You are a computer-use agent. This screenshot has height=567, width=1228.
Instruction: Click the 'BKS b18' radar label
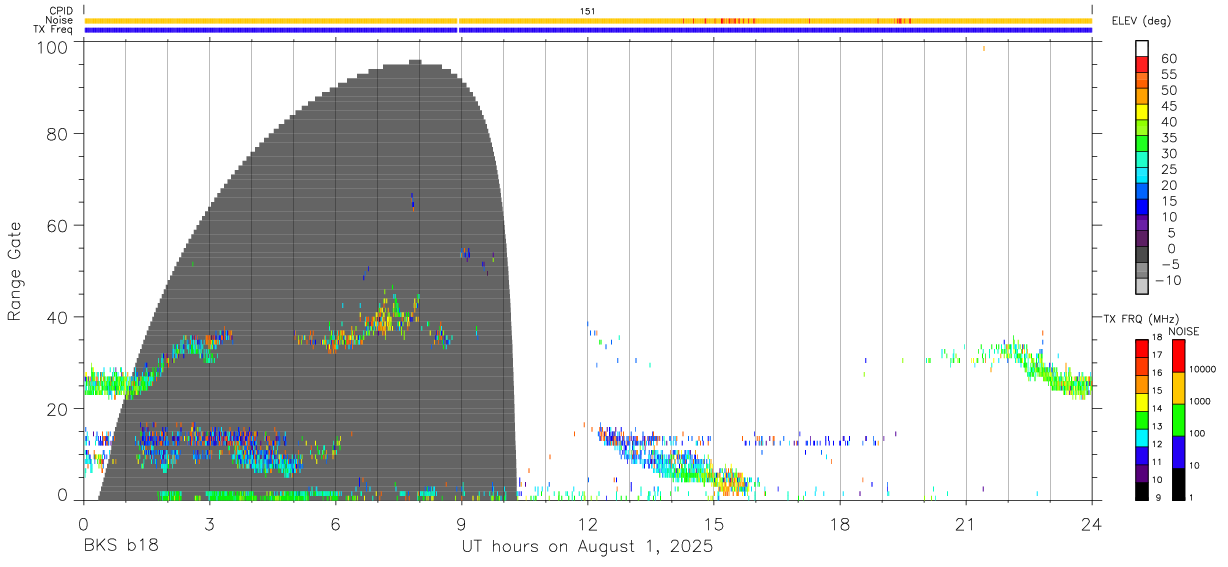pos(121,547)
